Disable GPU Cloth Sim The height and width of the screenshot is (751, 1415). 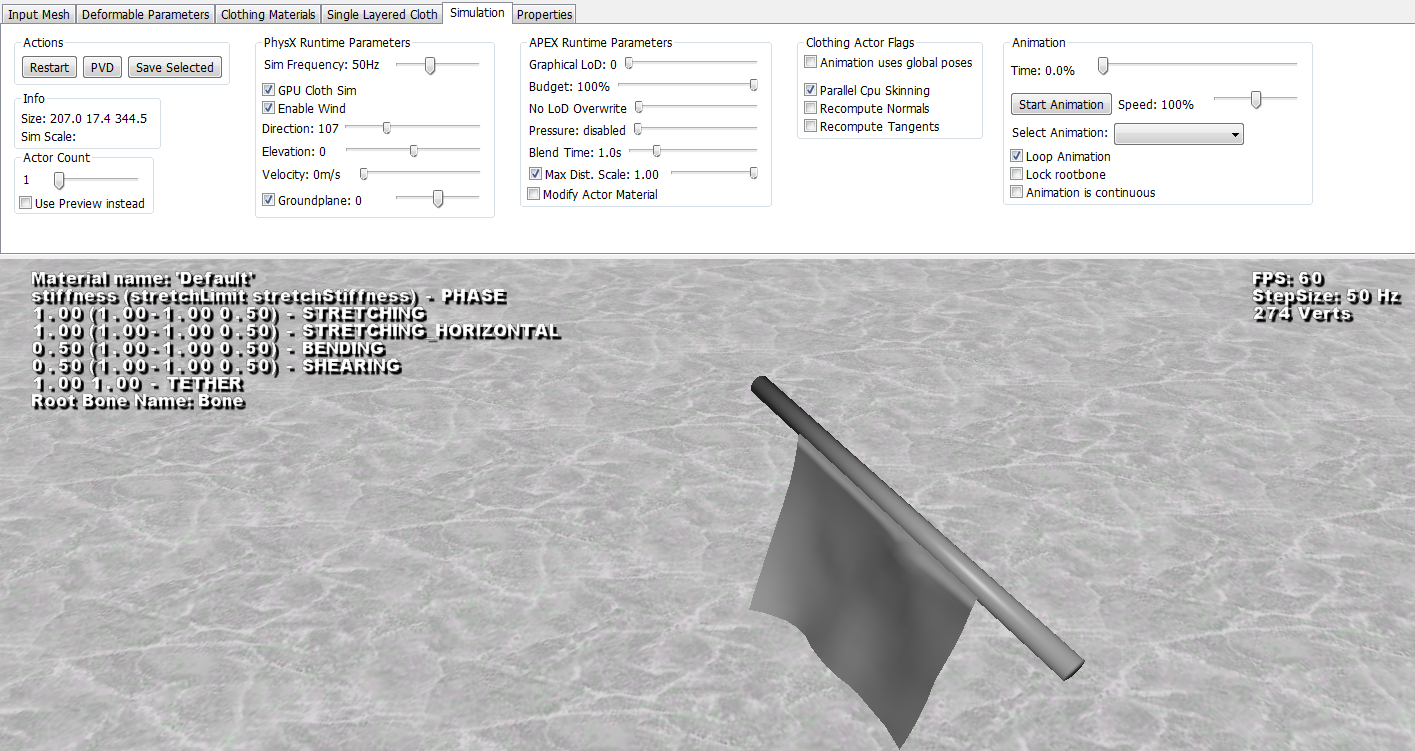click(268, 89)
